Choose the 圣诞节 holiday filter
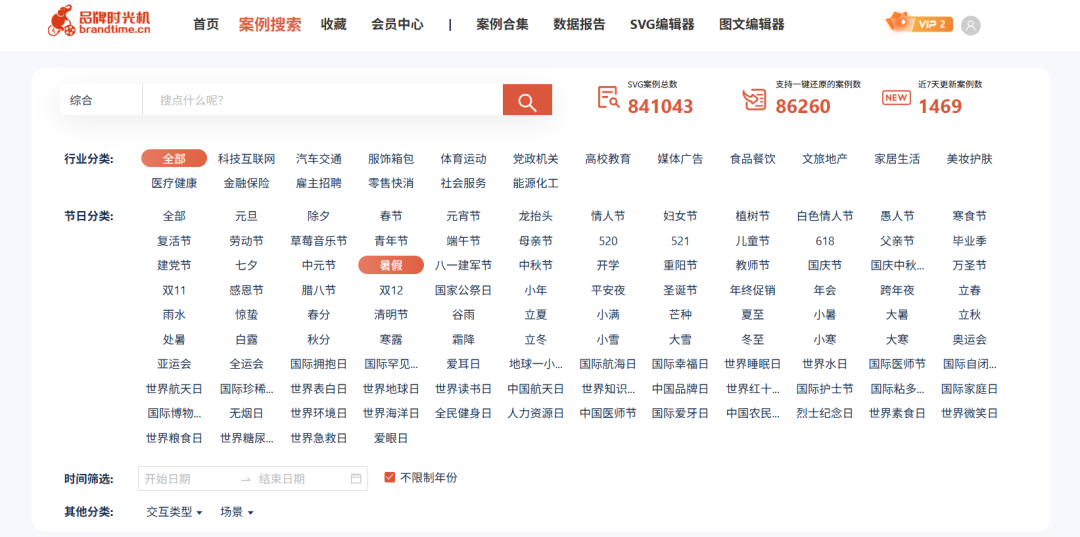The image size is (1080, 537). (681, 290)
